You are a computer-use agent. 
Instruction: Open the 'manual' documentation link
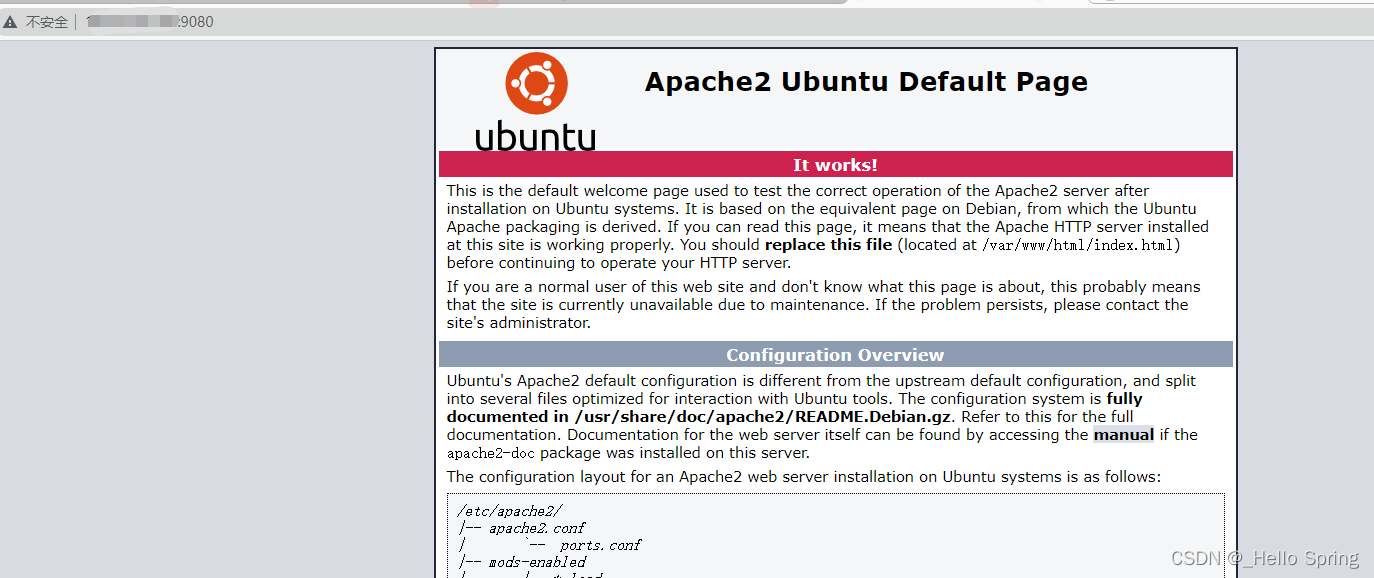(1123, 435)
